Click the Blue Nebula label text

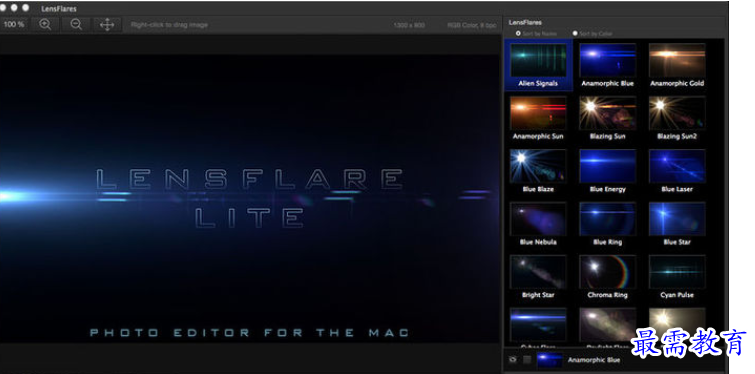pyautogui.click(x=538, y=242)
